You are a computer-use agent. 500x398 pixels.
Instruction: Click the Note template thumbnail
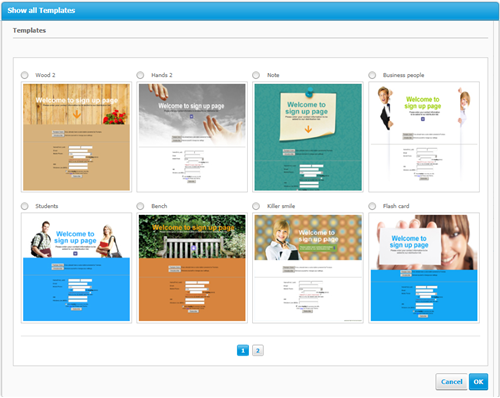point(308,137)
